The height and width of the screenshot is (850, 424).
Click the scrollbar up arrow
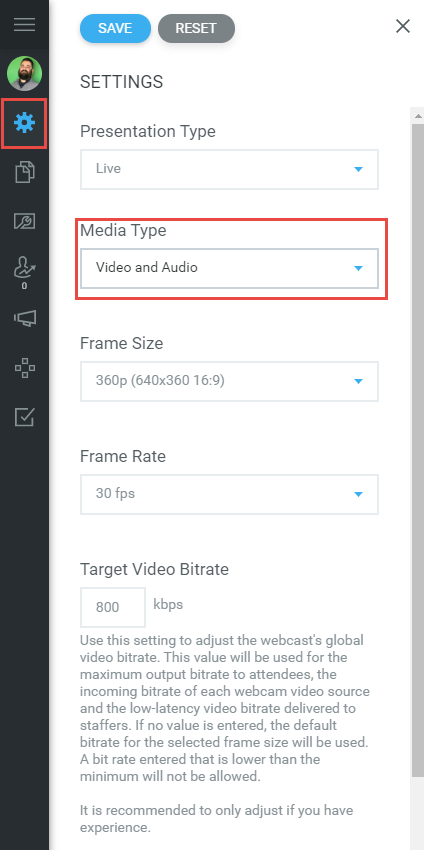(418, 115)
